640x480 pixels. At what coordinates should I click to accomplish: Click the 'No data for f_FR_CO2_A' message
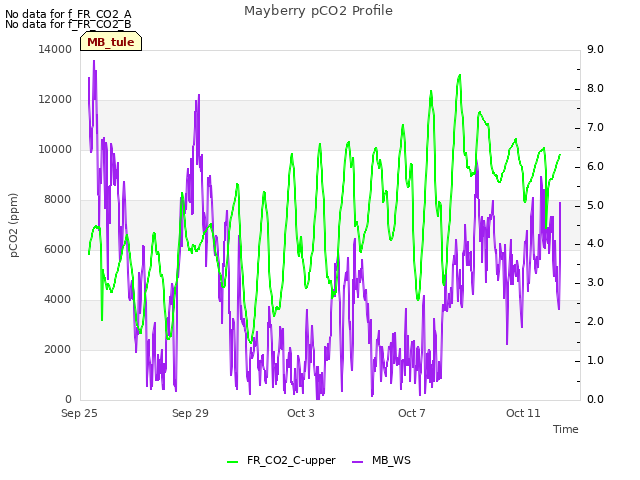tap(68, 14)
